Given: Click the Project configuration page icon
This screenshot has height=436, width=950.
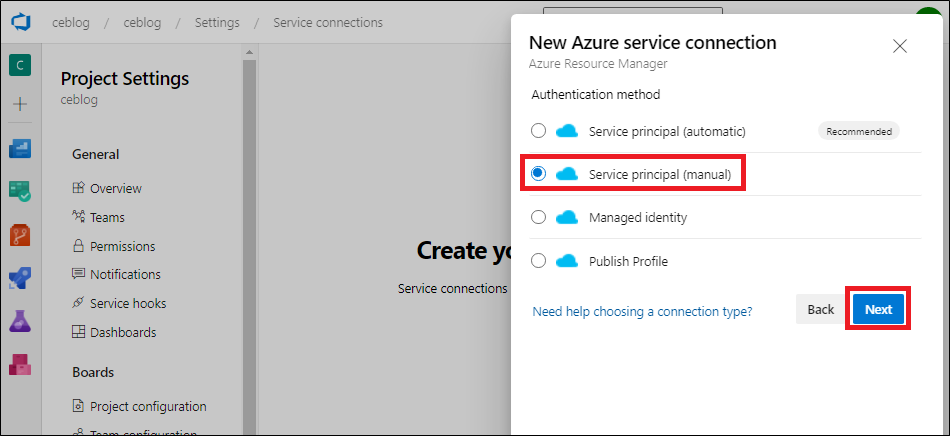Looking at the screenshot, I should (x=78, y=405).
